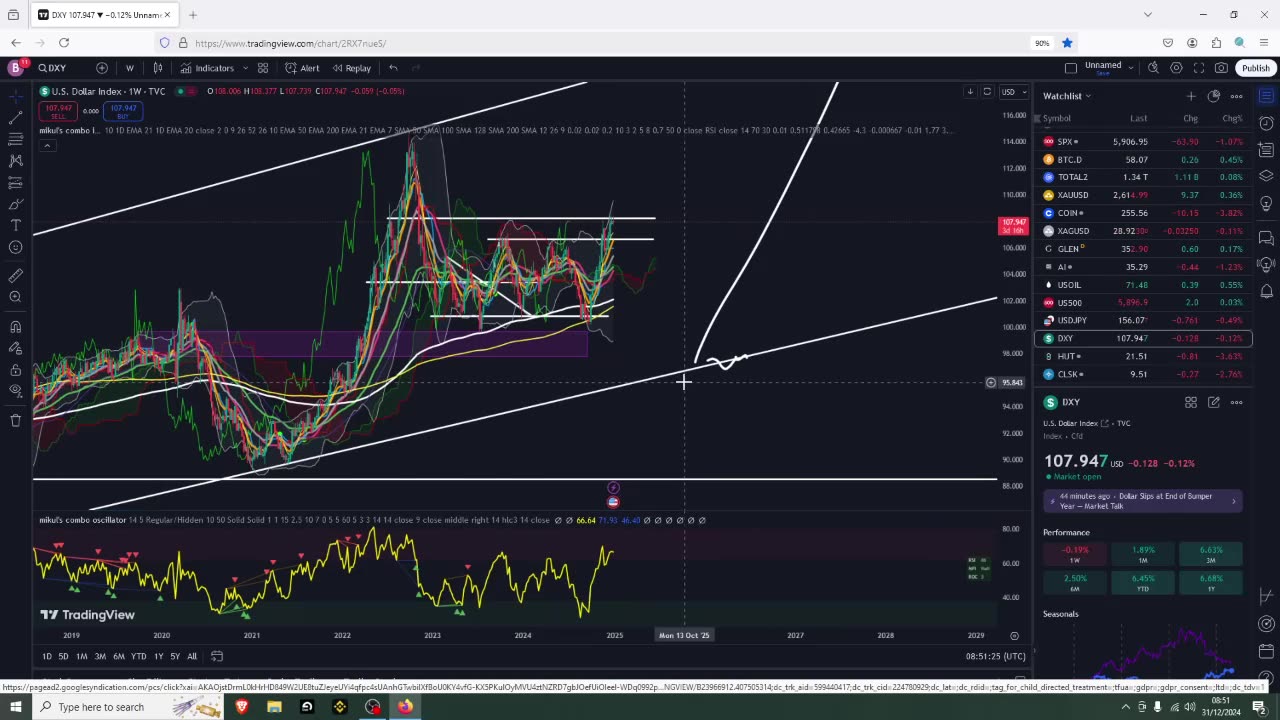Switch time range to YTD

pos(139,656)
